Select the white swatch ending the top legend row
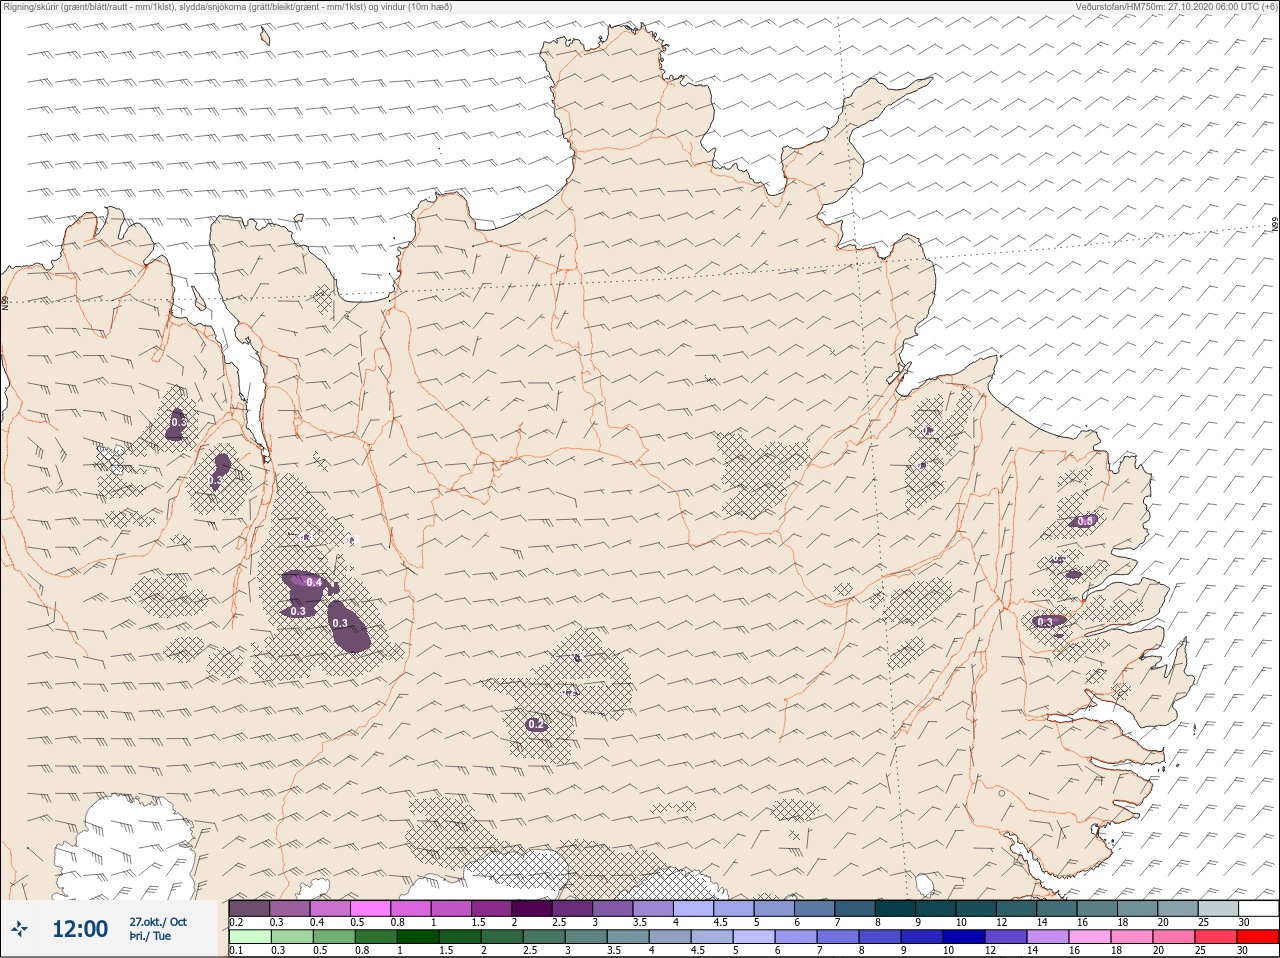 (1258, 908)
